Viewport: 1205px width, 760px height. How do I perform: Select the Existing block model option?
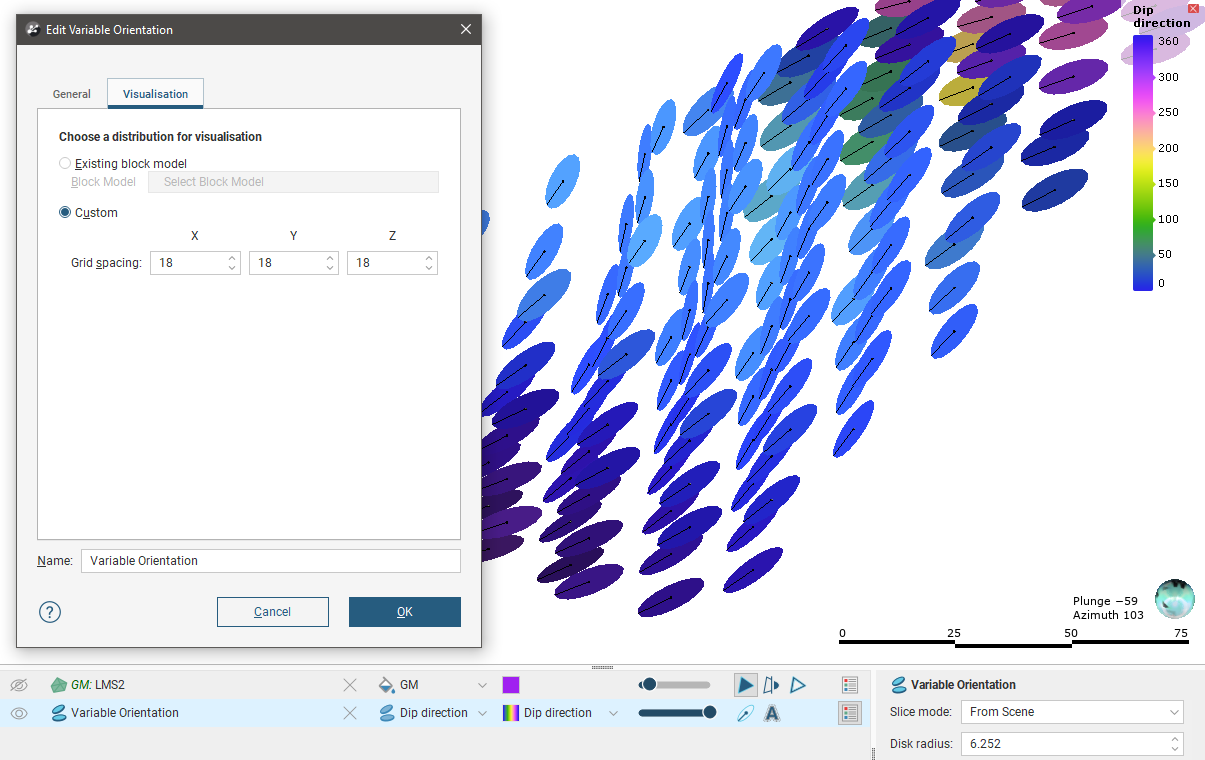point(66,163)
